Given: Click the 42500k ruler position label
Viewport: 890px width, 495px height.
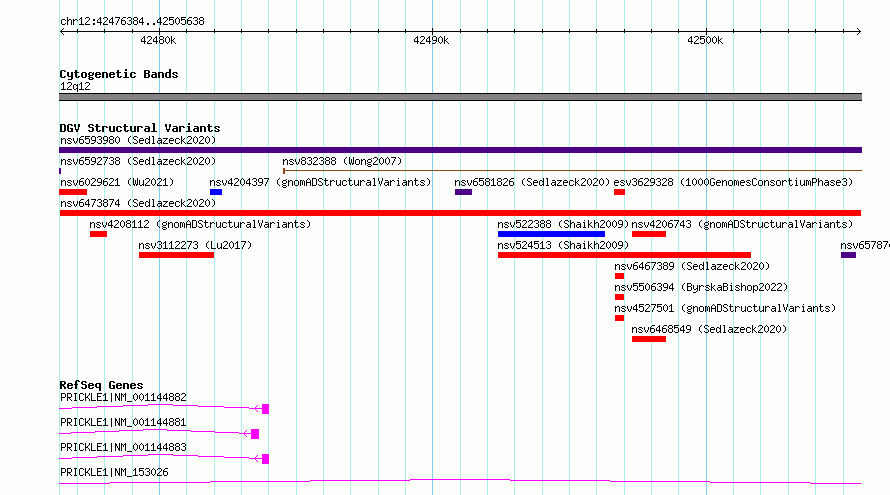Looking at the screenshot, I should click(705, 40).
